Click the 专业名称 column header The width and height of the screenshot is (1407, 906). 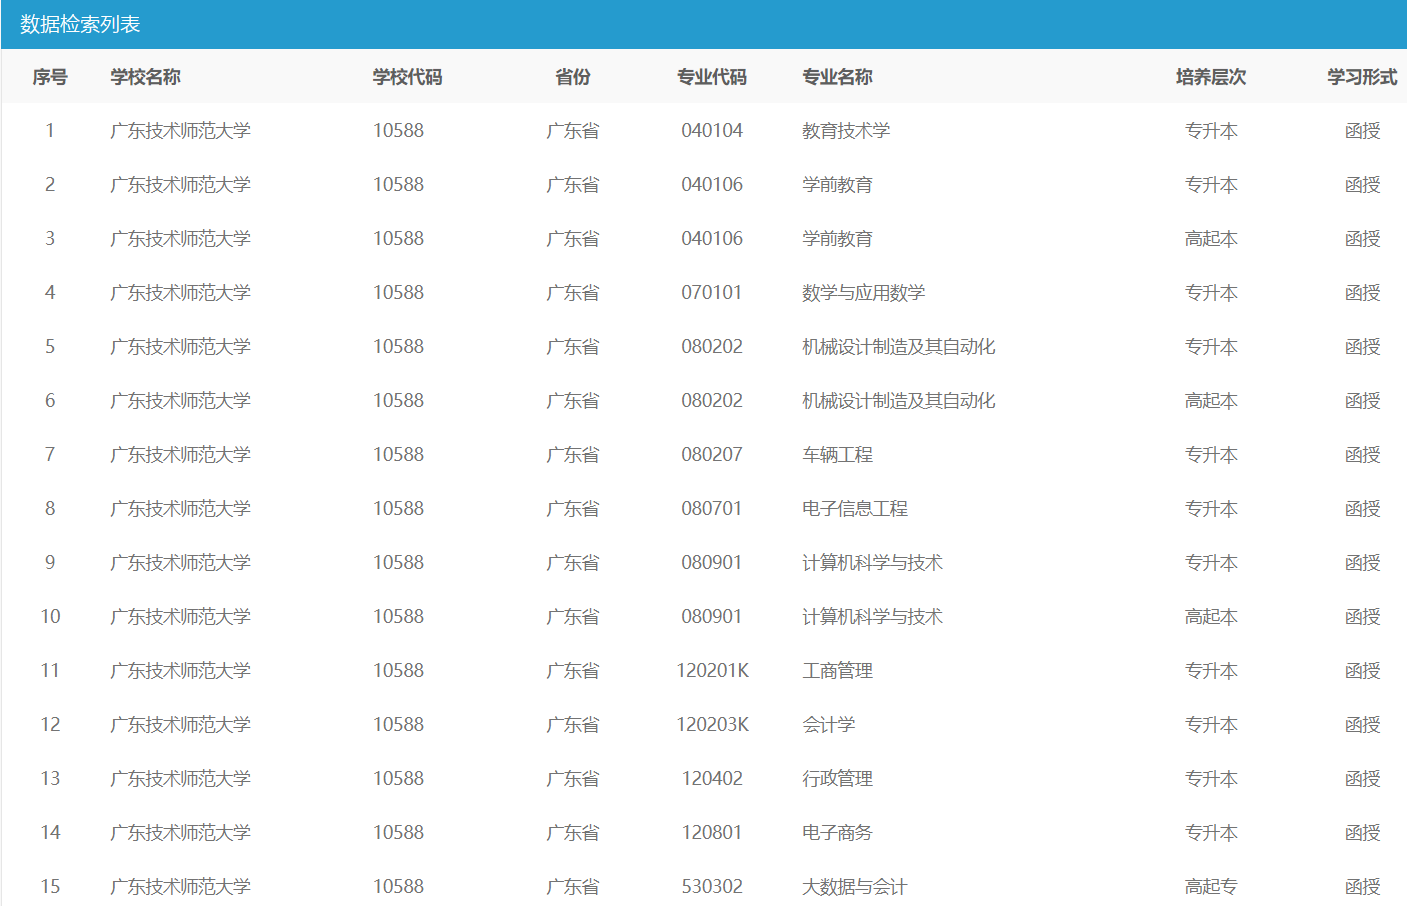coord(838,77)
